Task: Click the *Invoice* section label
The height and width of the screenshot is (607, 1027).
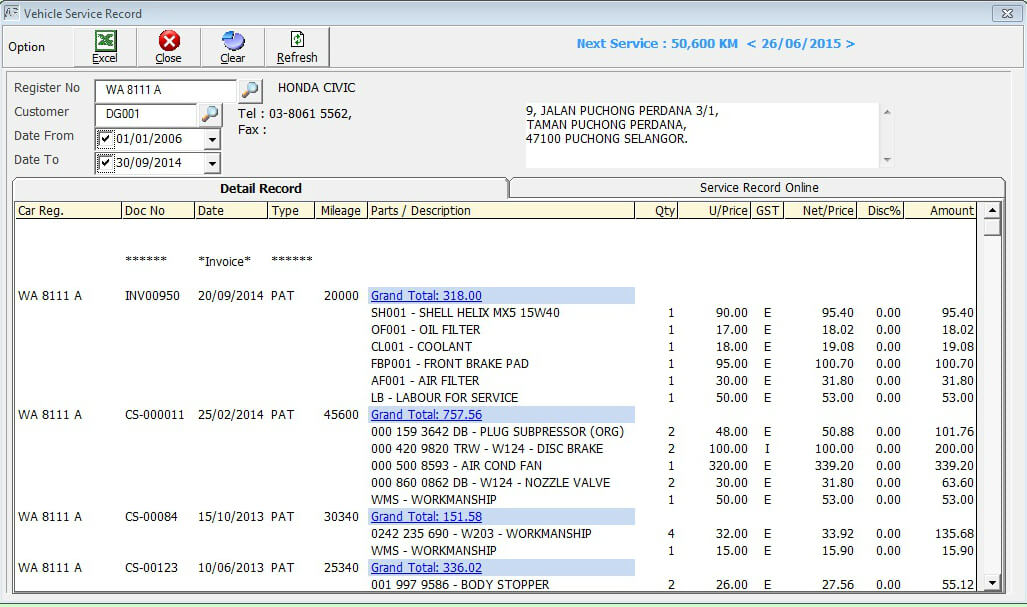Action: click(x=225, y=262)
